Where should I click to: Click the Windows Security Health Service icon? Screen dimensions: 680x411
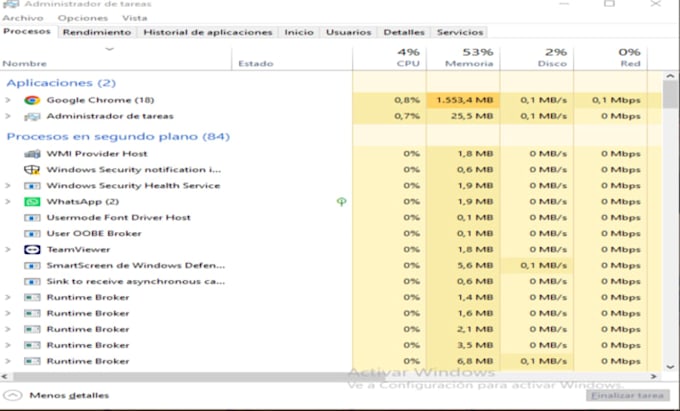pos(32,186)
